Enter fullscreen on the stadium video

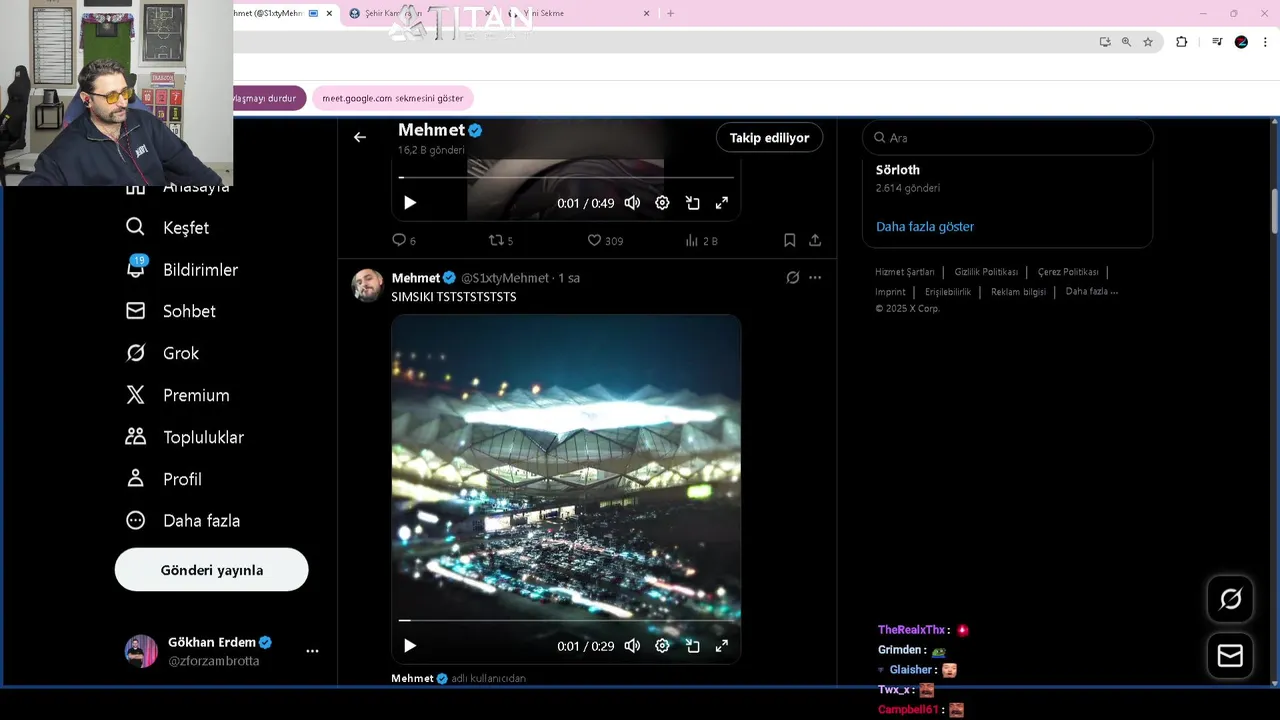[721, 646]
